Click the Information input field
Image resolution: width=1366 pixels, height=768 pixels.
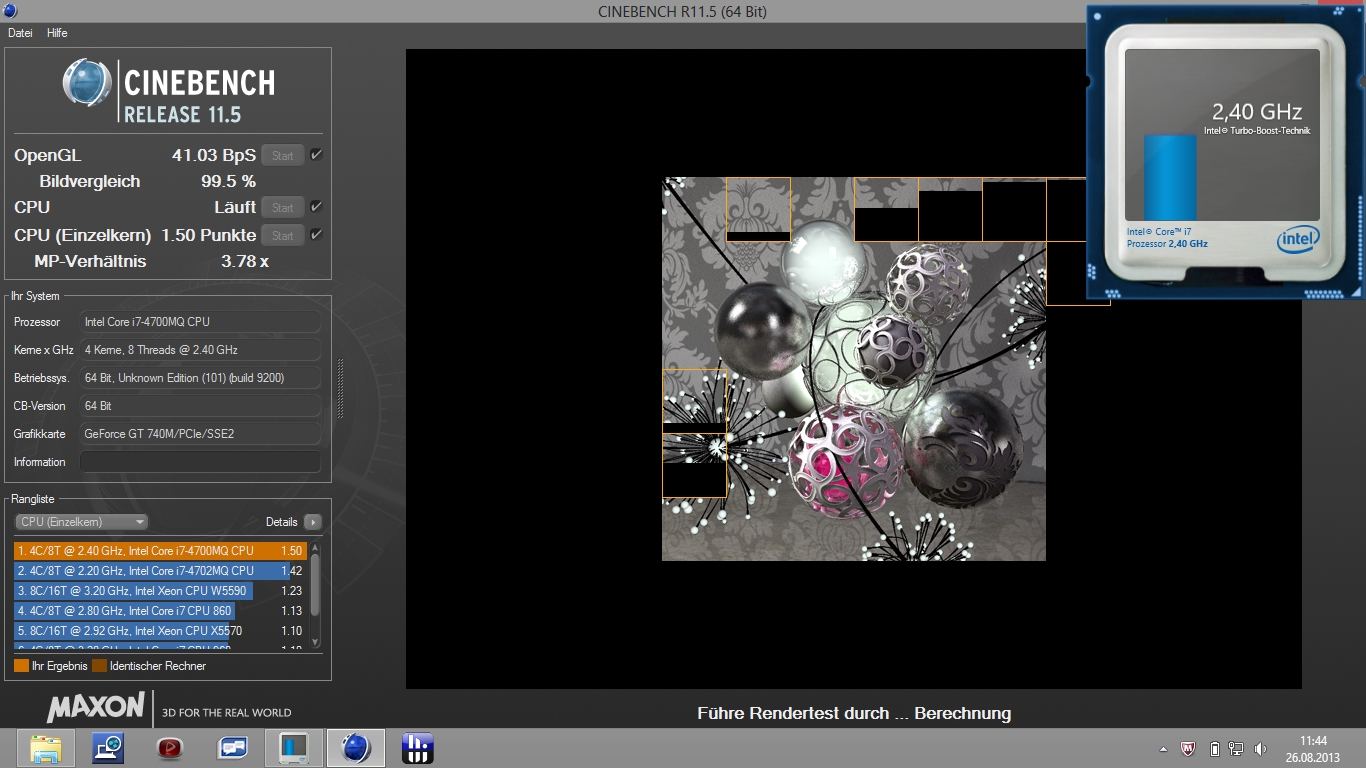[200, 462]
